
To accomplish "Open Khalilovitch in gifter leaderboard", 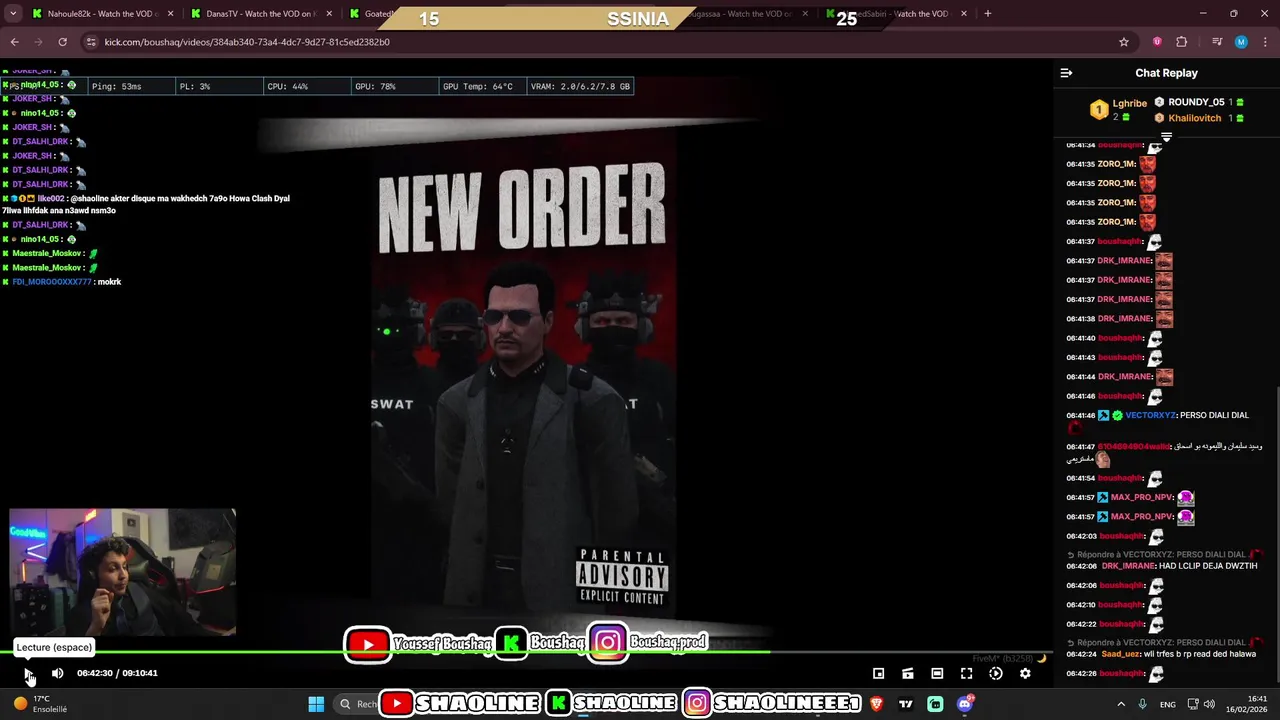I will (x=1199, y=118).
